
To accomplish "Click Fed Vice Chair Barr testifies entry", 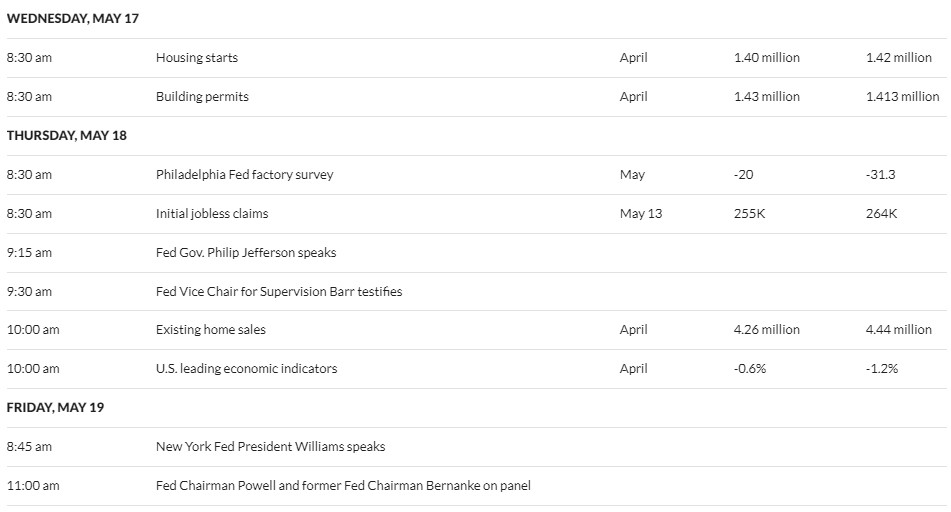I will click(279, 291).
